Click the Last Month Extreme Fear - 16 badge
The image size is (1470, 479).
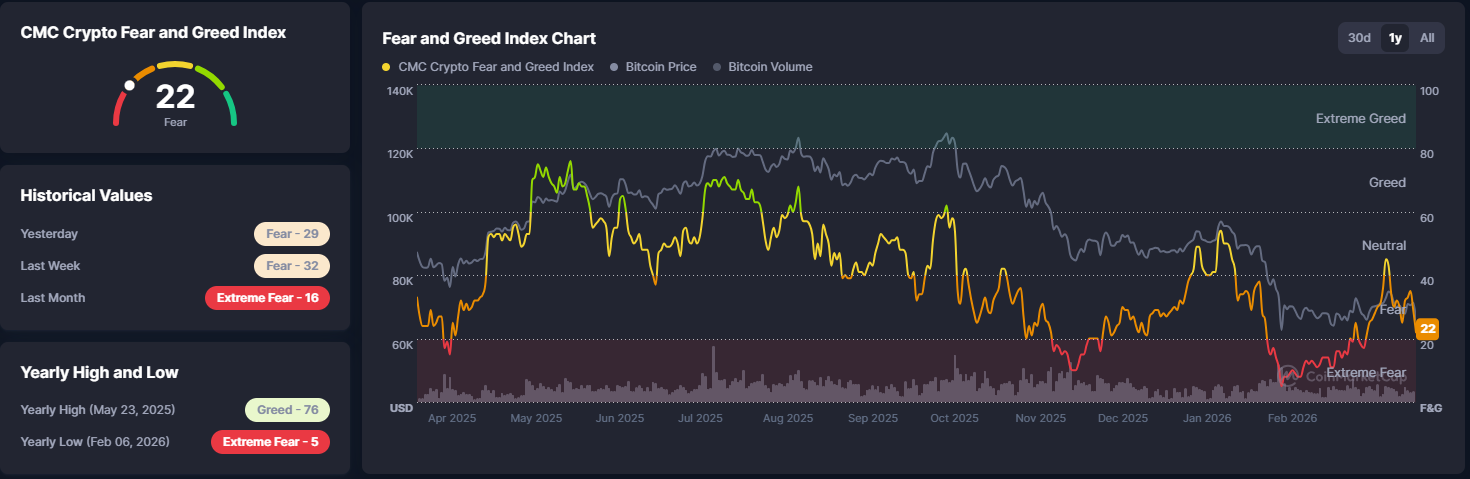267,298
